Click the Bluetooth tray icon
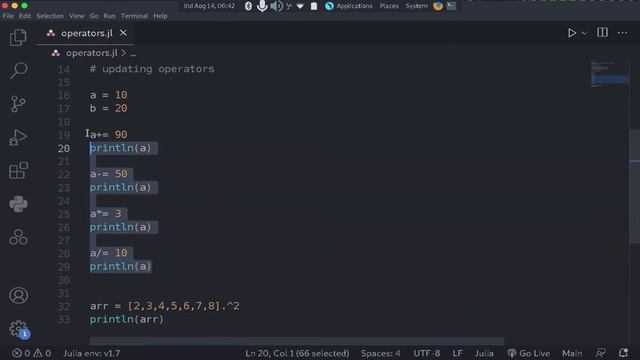This screenshot has height=360, width=640. pos(248,6)
